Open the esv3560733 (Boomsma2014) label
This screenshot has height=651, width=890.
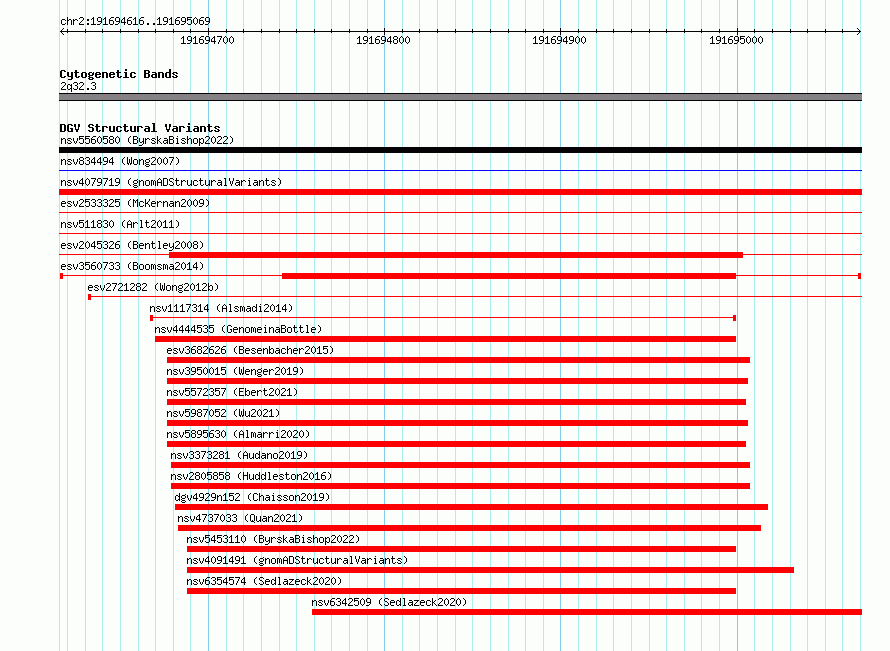[x=132, y=266]
